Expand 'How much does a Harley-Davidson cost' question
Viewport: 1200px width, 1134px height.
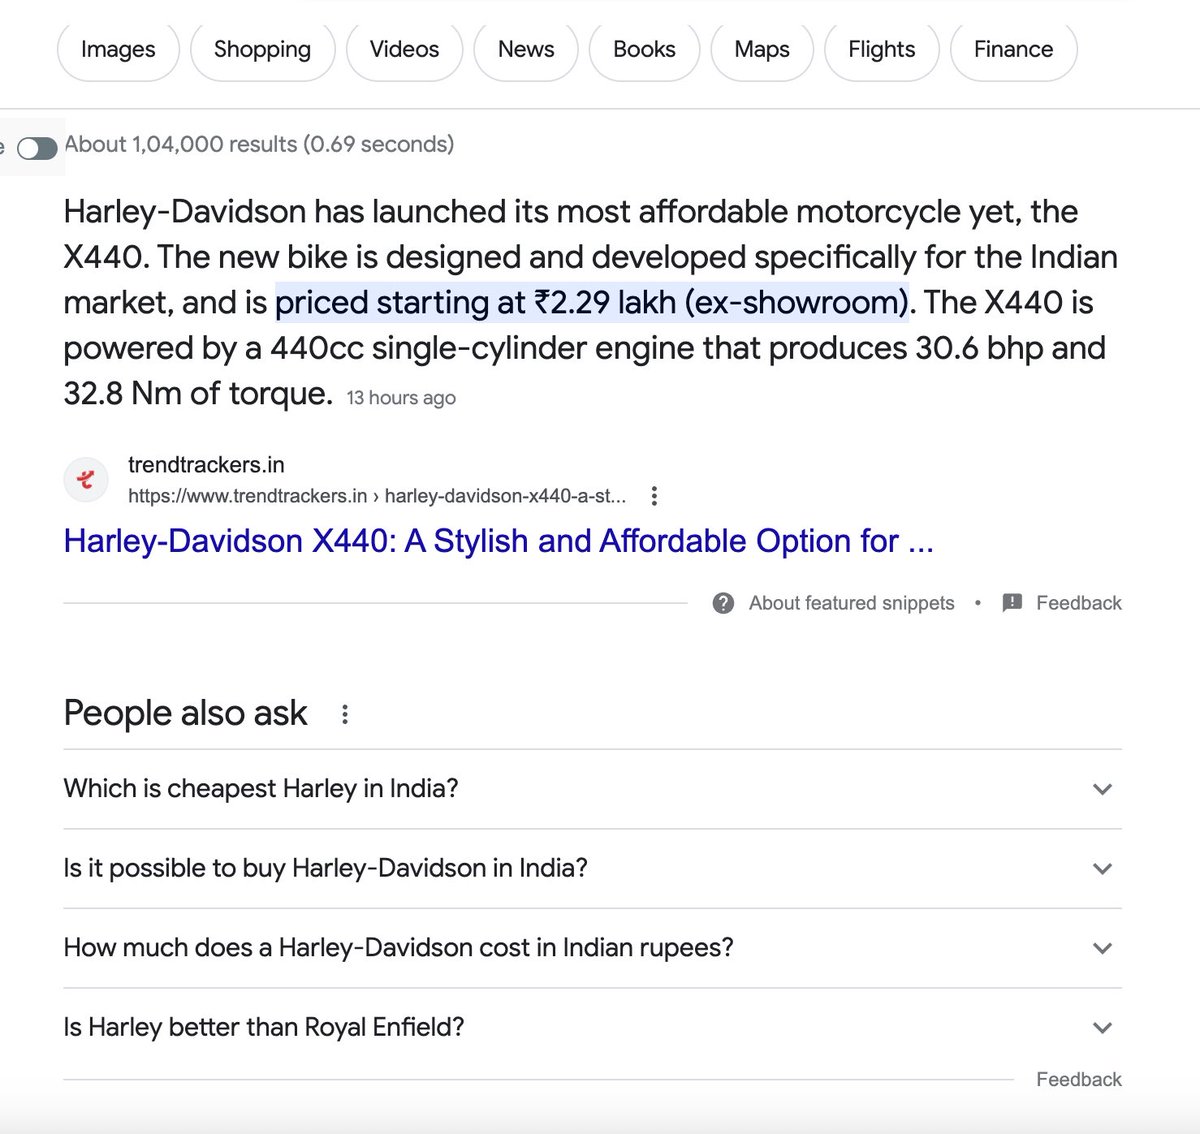coord(592,948)
